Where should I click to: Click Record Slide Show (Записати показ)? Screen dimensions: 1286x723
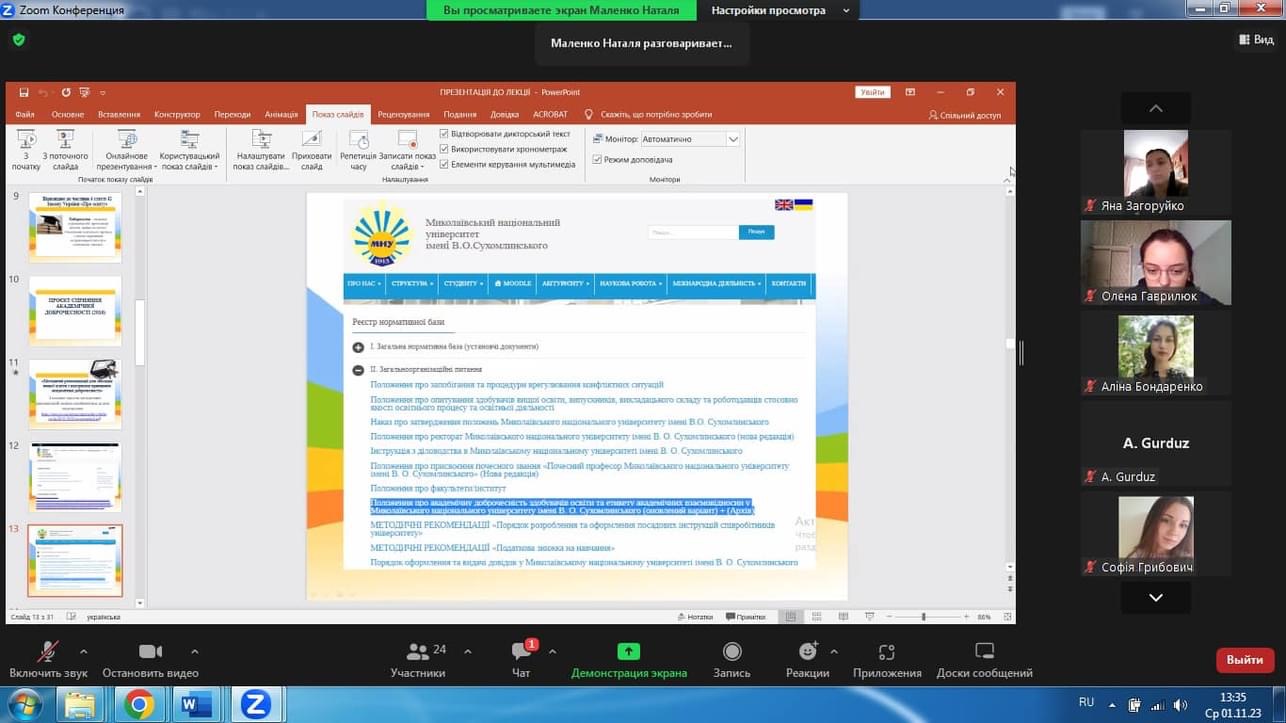point(406,150)
